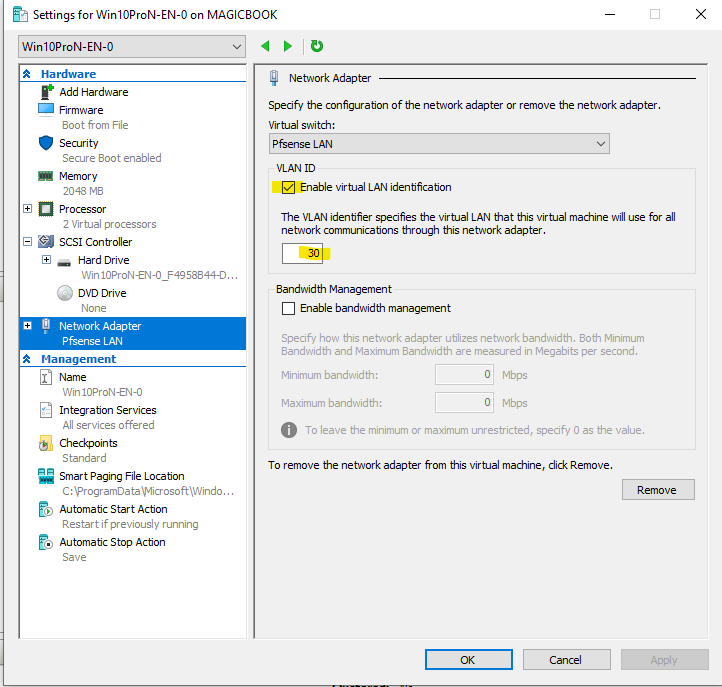Screen dimensions: 722x687
Task: Click the Name setting icon
Action: click(46, 377)
